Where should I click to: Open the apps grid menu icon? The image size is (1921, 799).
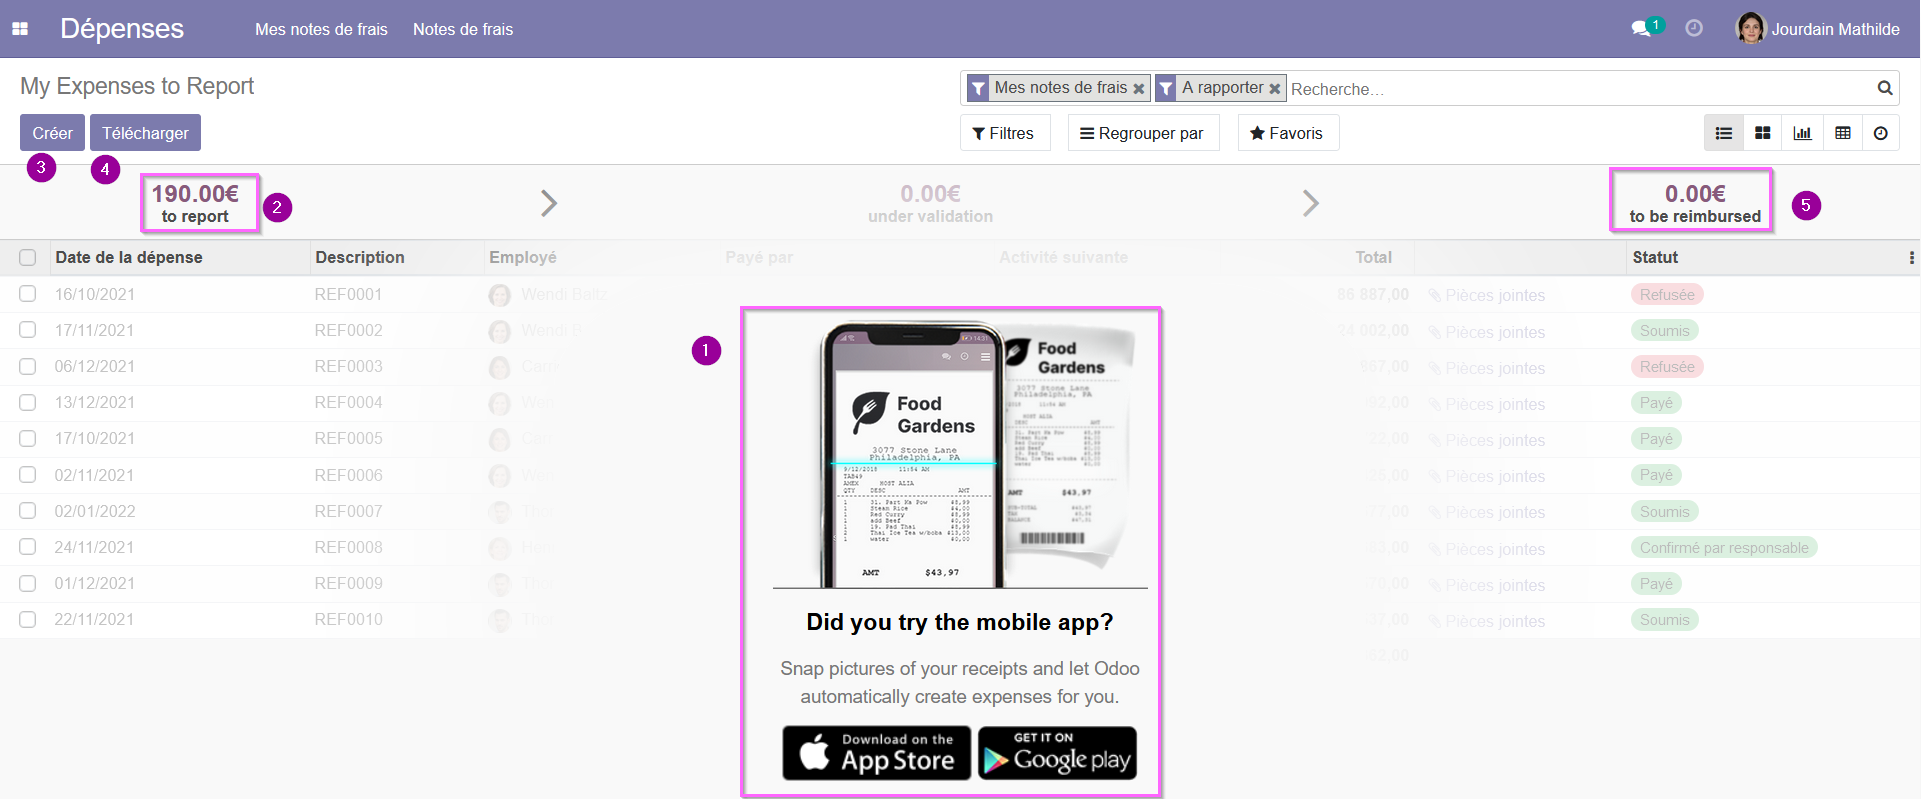(20, 29)
